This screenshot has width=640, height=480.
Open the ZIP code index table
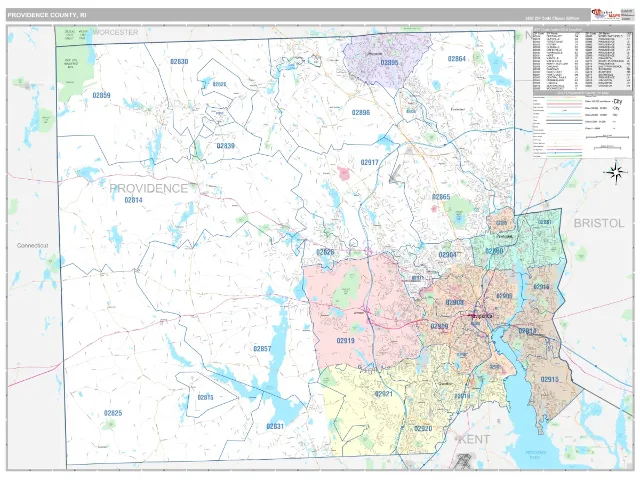pos(582,60)
